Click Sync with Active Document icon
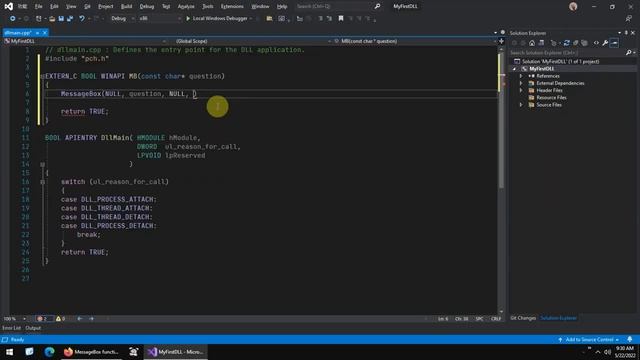640x360 pixels. pyautogui.click(x=567, y=43)
